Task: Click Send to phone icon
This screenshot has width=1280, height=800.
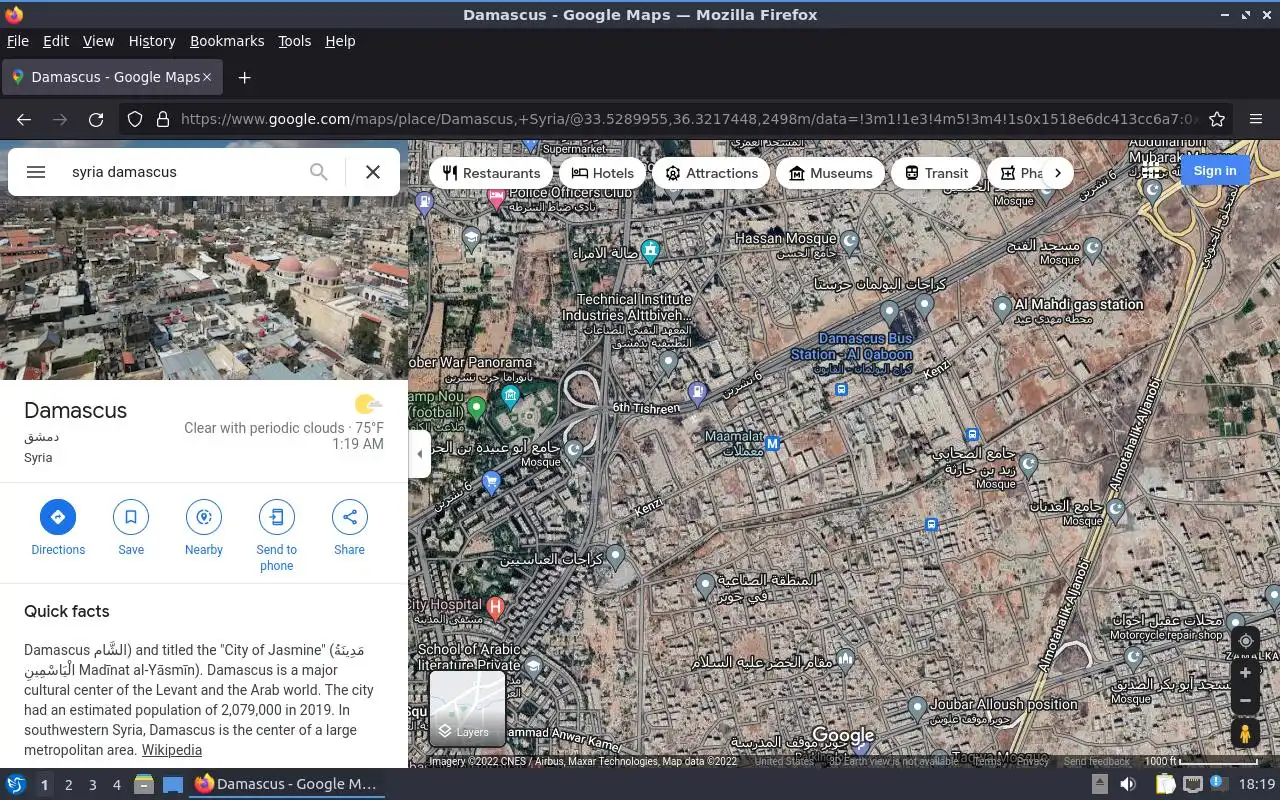Action: [277, 517]
